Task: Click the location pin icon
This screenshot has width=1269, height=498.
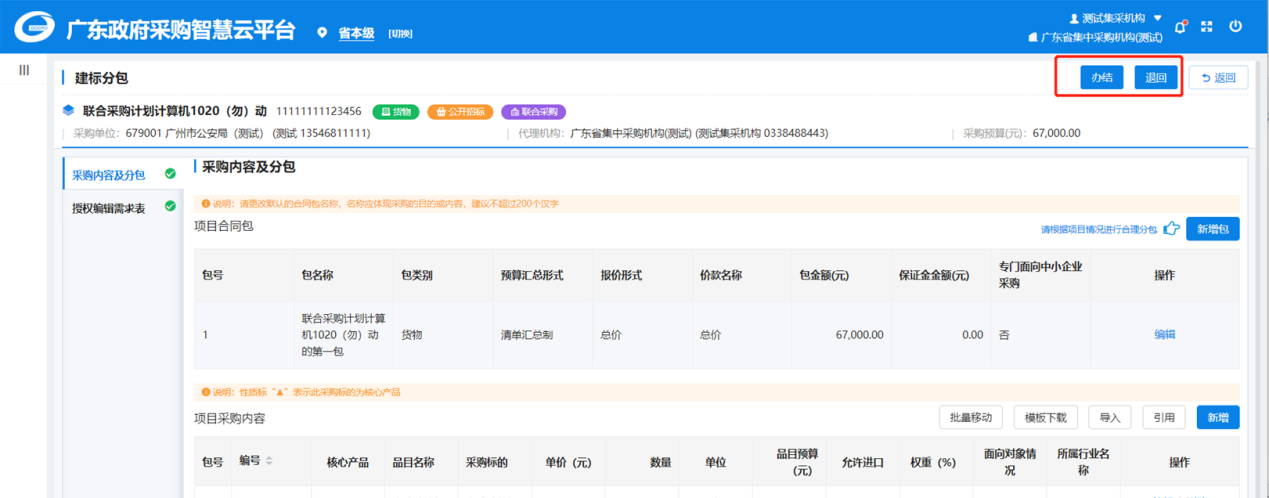Action: [x=322, y=33]
